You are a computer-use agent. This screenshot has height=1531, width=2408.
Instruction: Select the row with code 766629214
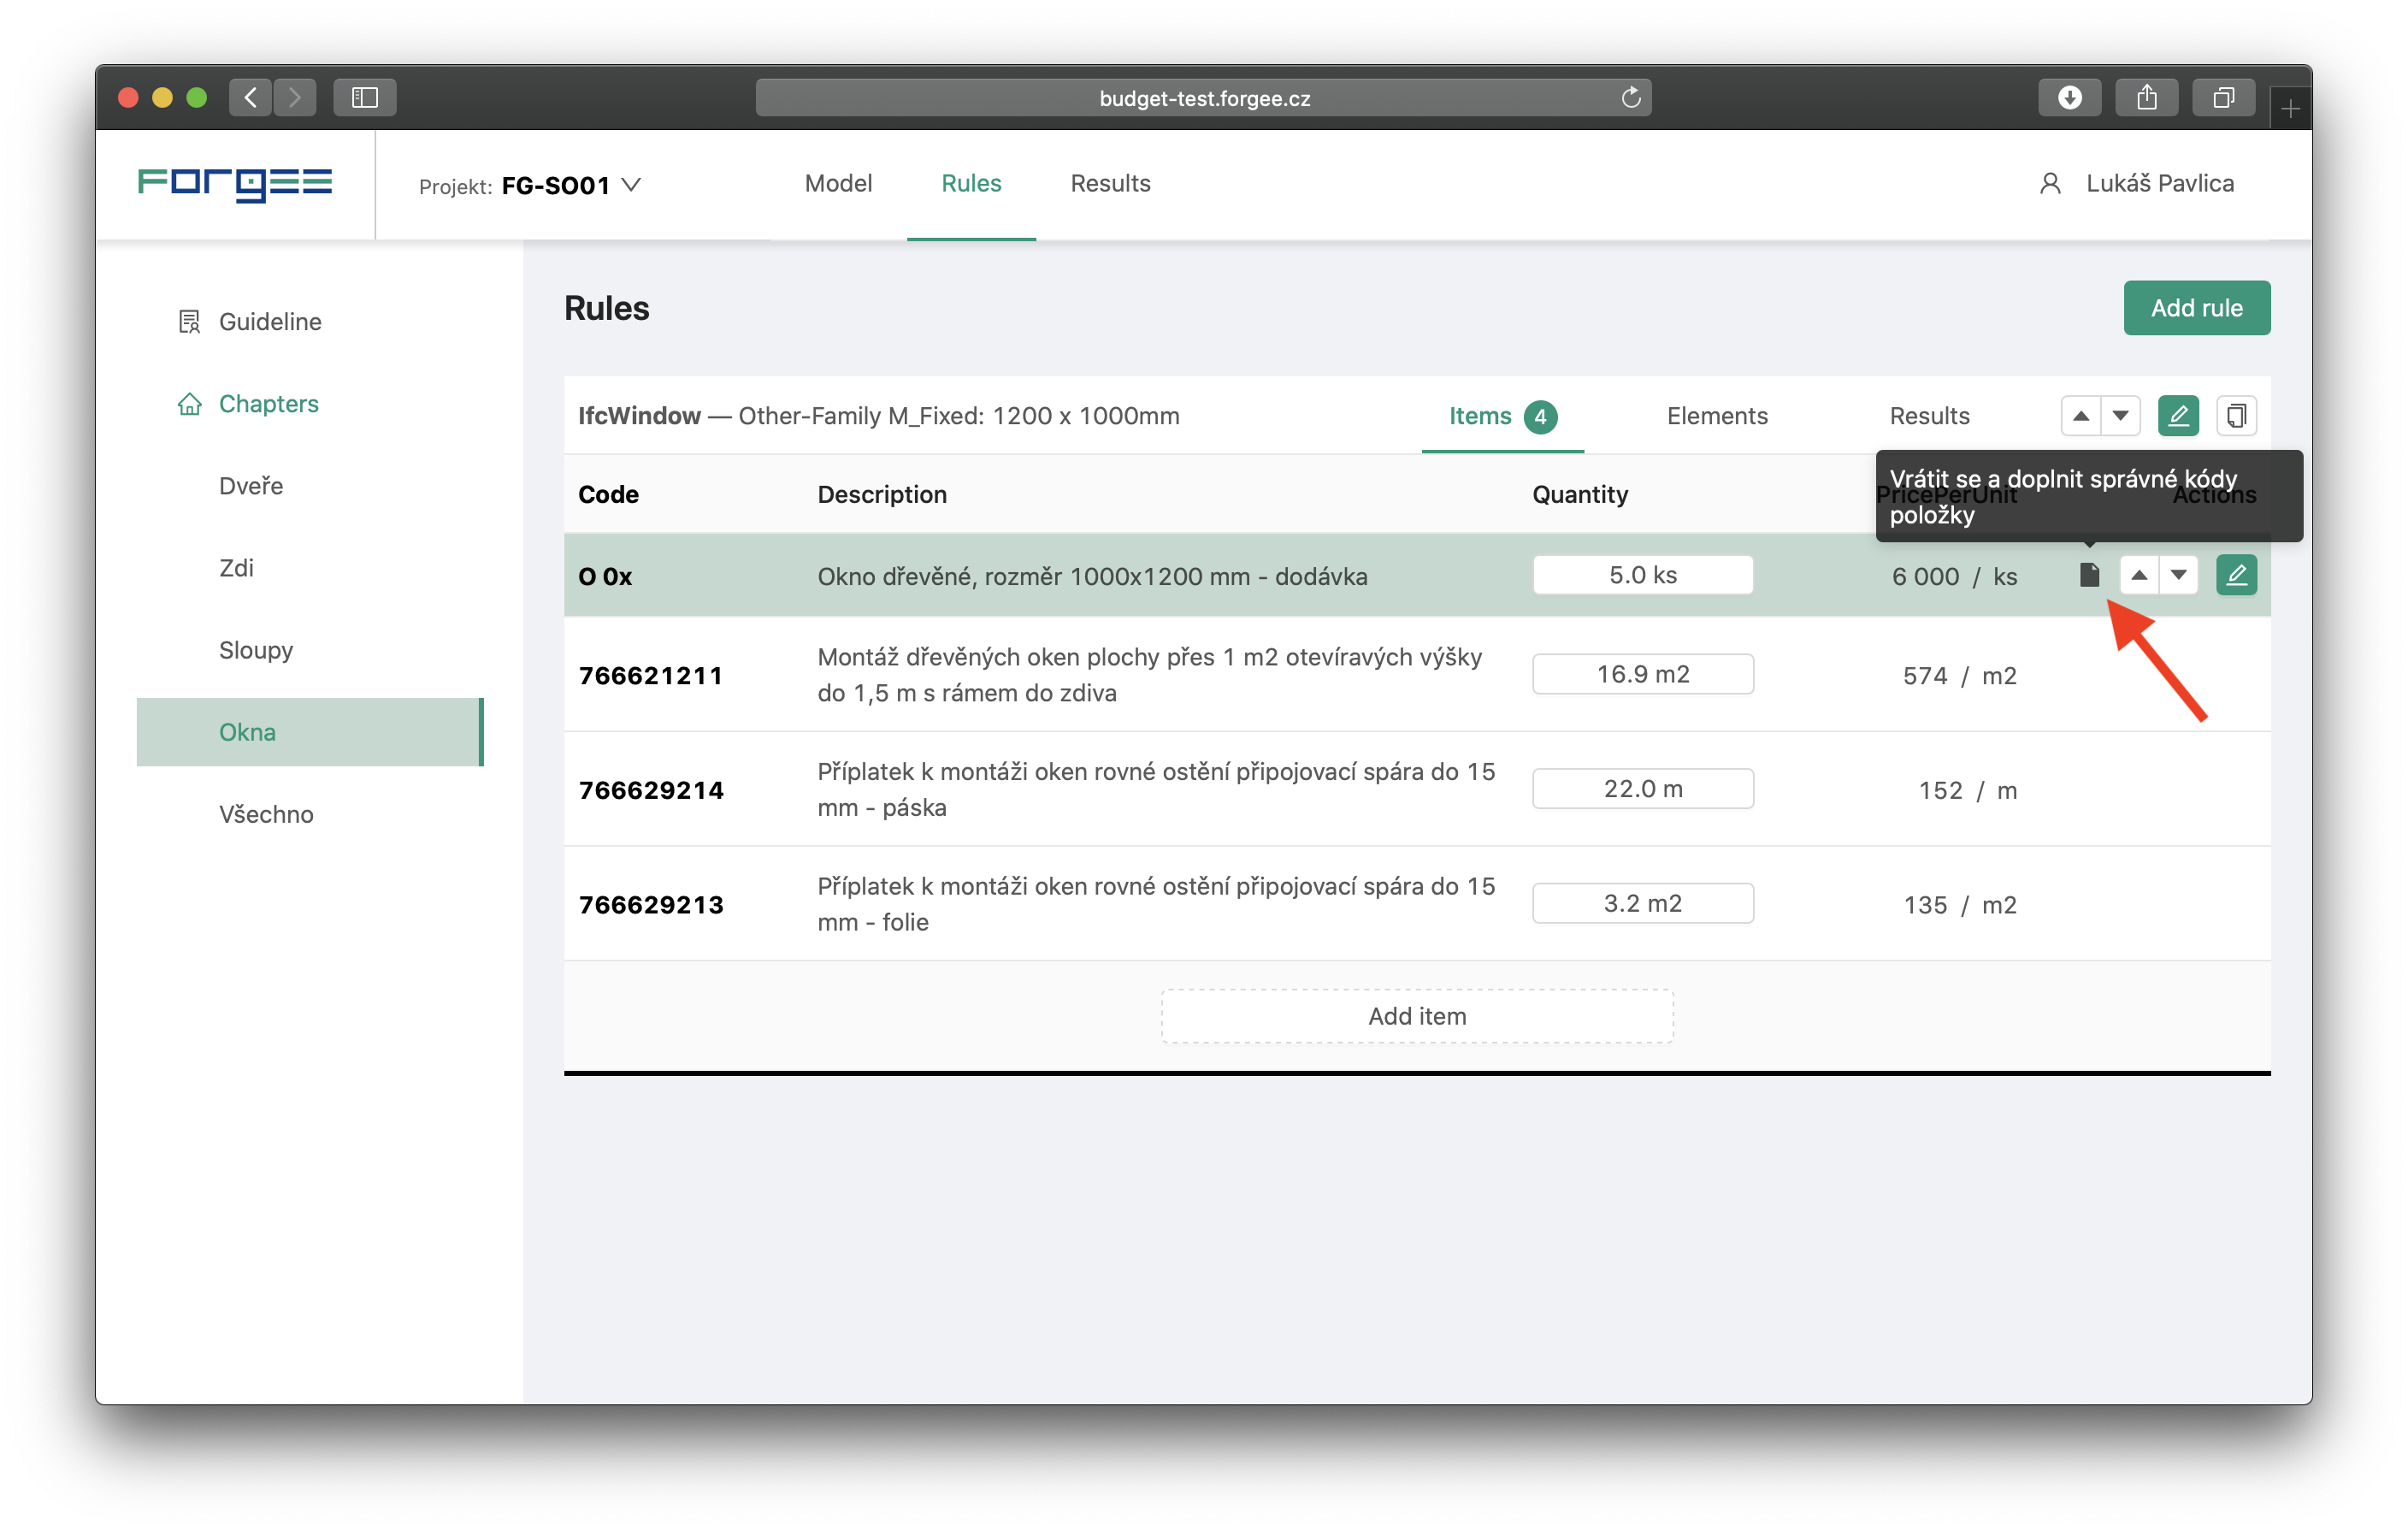click(x=1417, y=790)
